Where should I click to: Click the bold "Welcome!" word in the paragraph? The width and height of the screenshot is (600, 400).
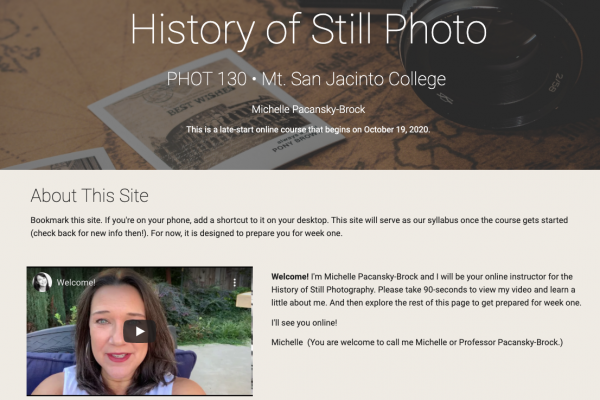coord(290,277)
